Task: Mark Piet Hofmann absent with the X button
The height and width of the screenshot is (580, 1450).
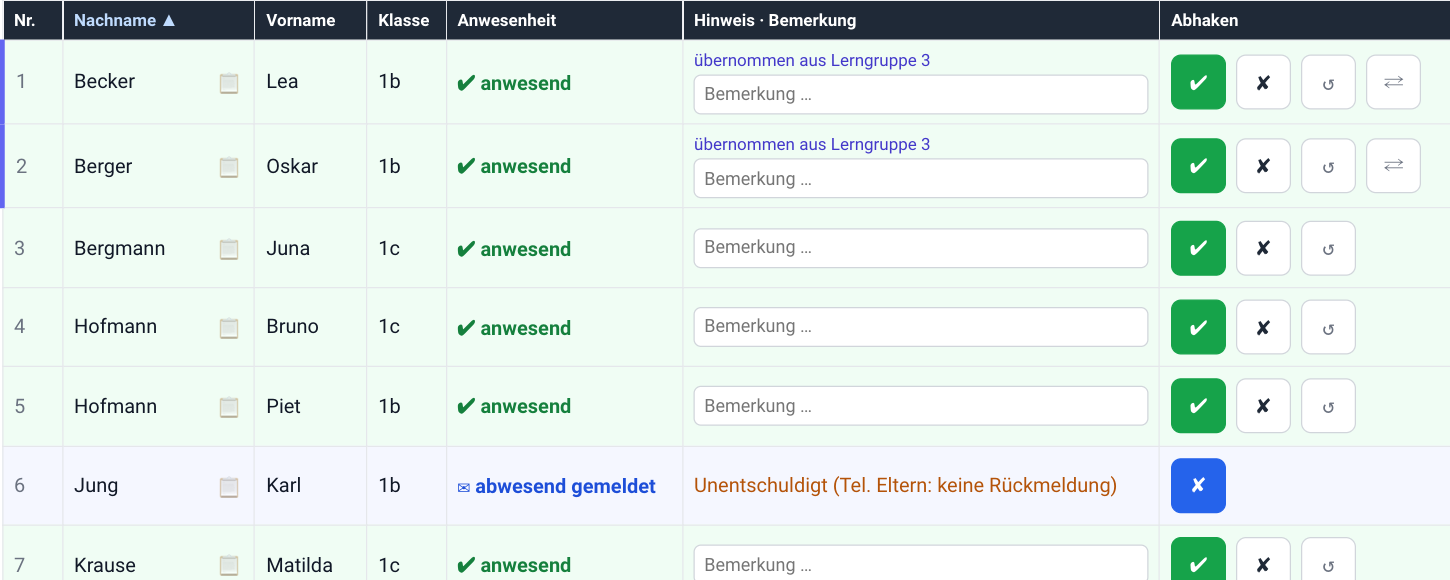Action: pos(1263,406)
